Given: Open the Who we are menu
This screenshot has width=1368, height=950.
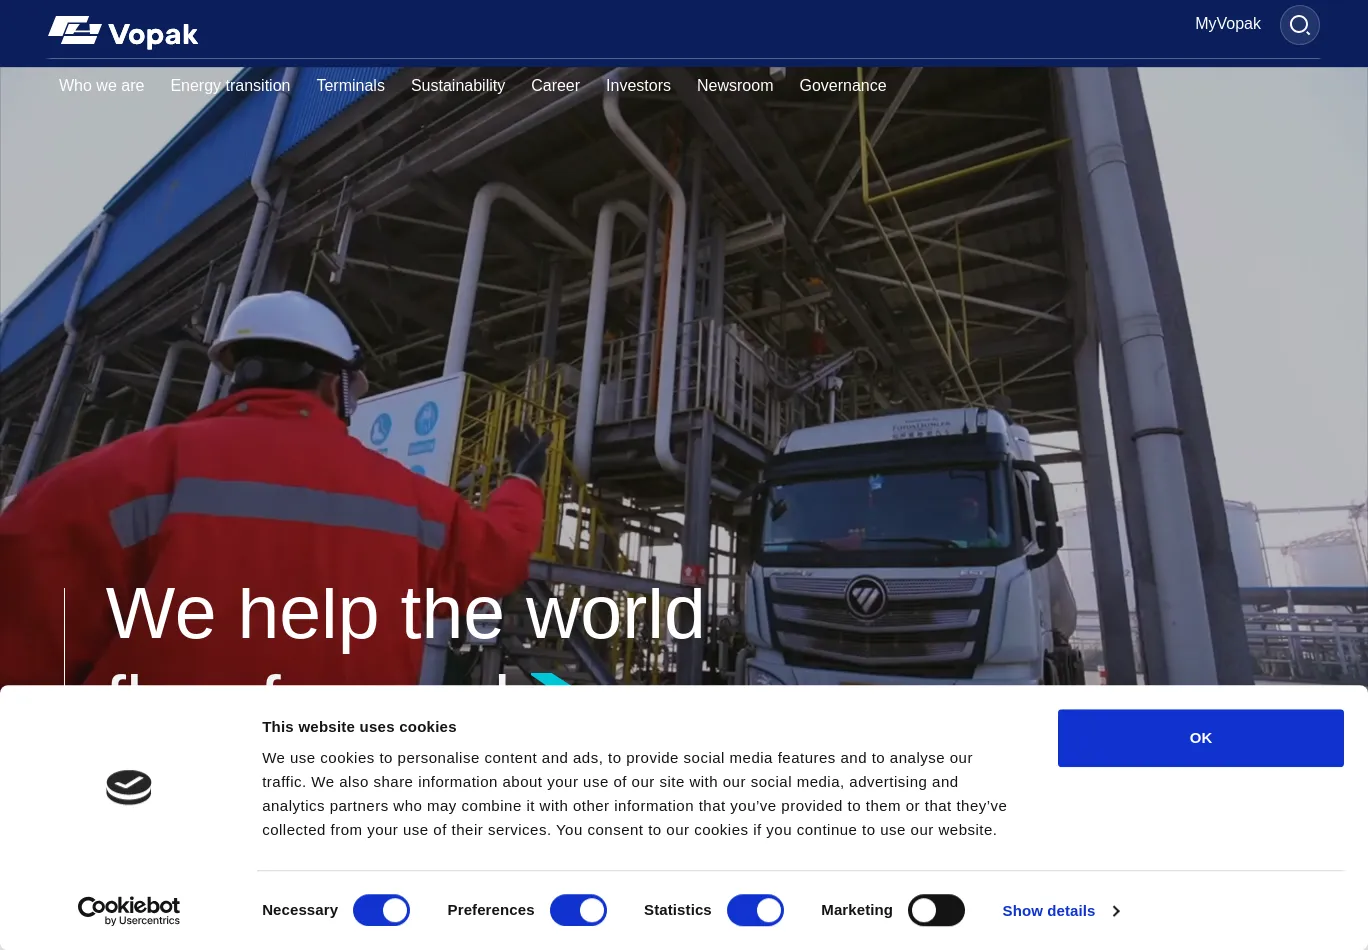Looking at the screenshot, I should [x=101, y=86].
